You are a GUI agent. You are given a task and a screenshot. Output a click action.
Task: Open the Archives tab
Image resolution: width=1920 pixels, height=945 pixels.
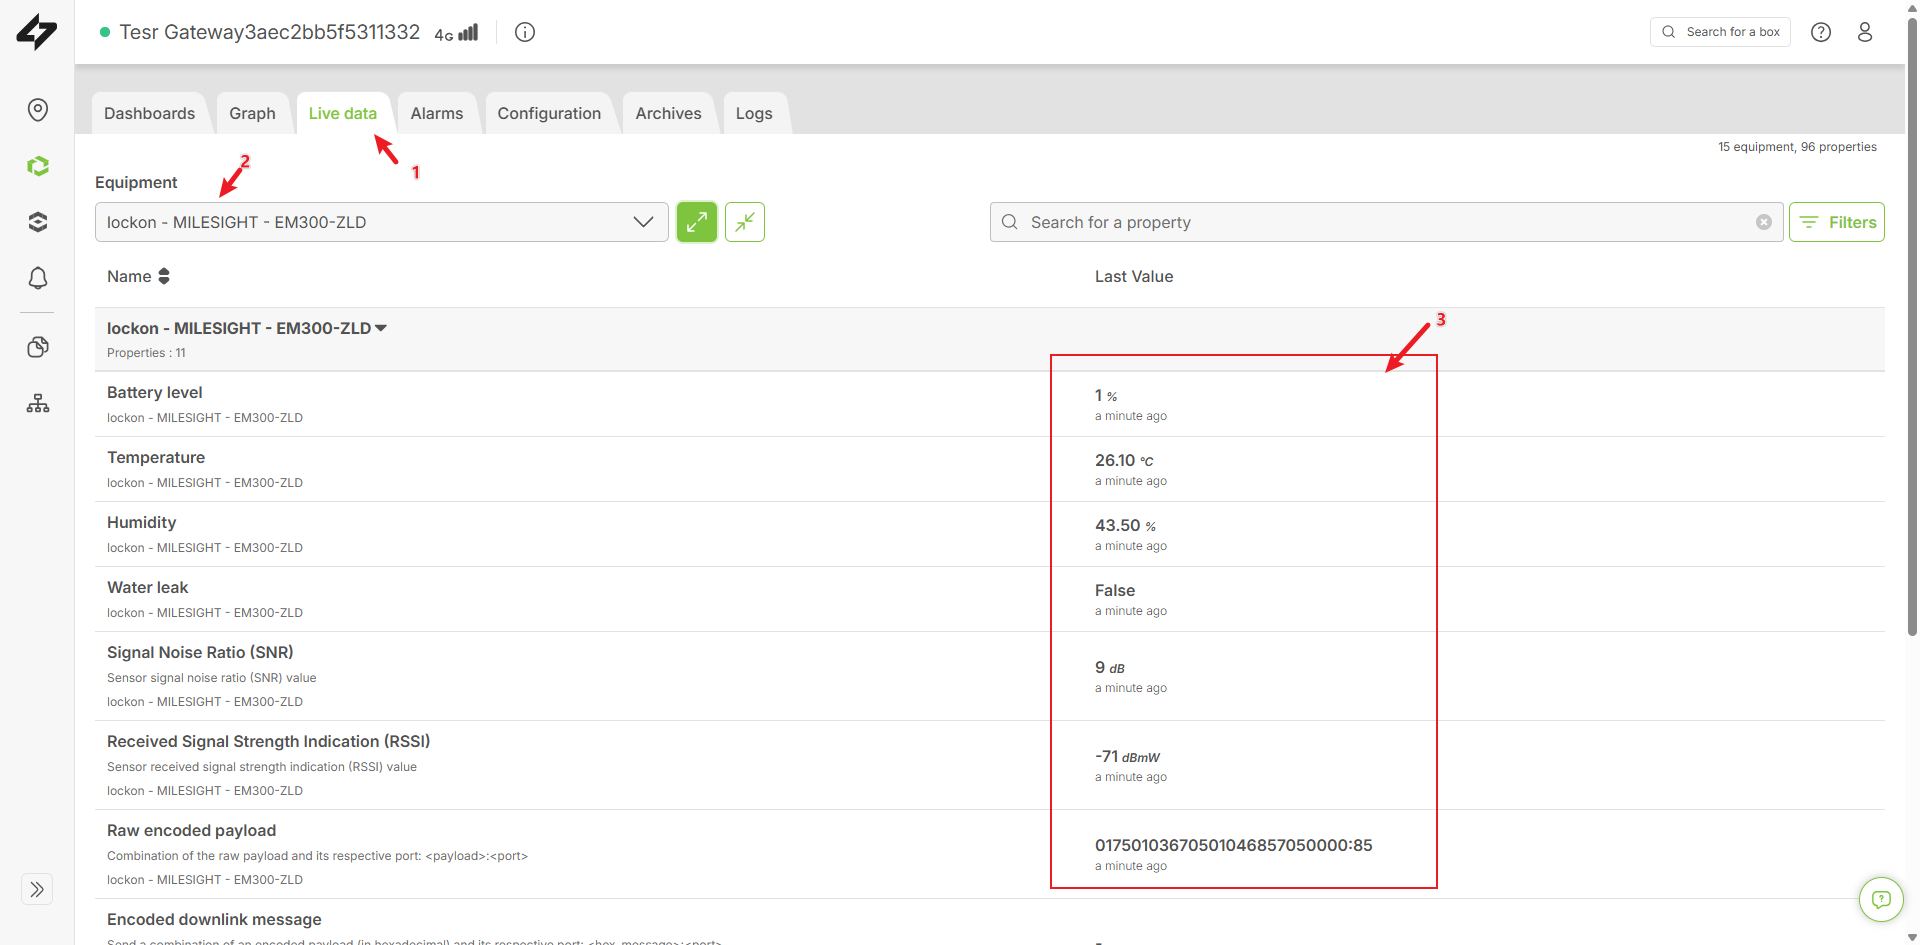[x=669, y=113]
